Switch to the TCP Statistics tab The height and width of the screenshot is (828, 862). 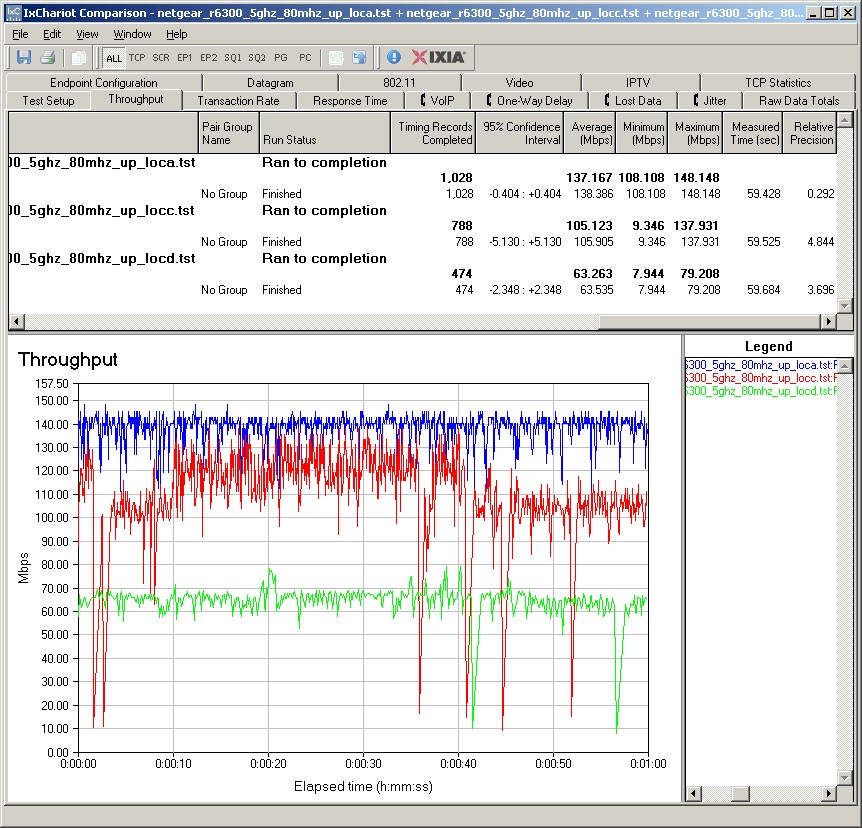click(x=778, y=82)
